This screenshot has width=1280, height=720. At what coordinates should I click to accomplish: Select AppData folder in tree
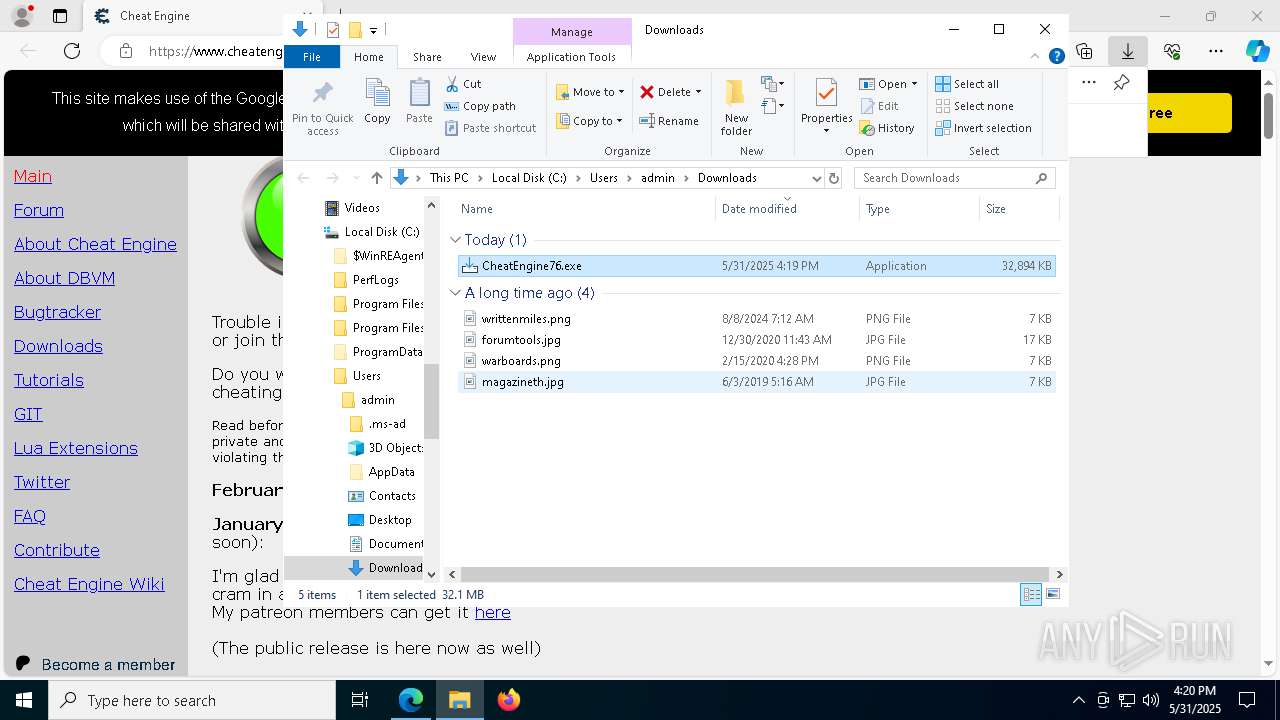[x=391, y=472]
